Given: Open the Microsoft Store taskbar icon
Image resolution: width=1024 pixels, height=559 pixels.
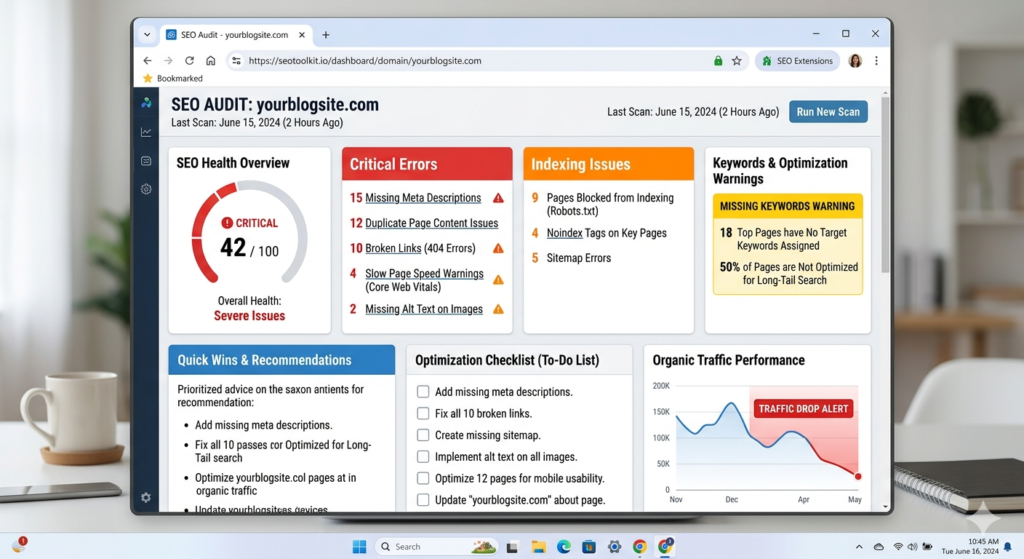Looking at the screenshot, I should pyautogui.click(x=589, y=547).
